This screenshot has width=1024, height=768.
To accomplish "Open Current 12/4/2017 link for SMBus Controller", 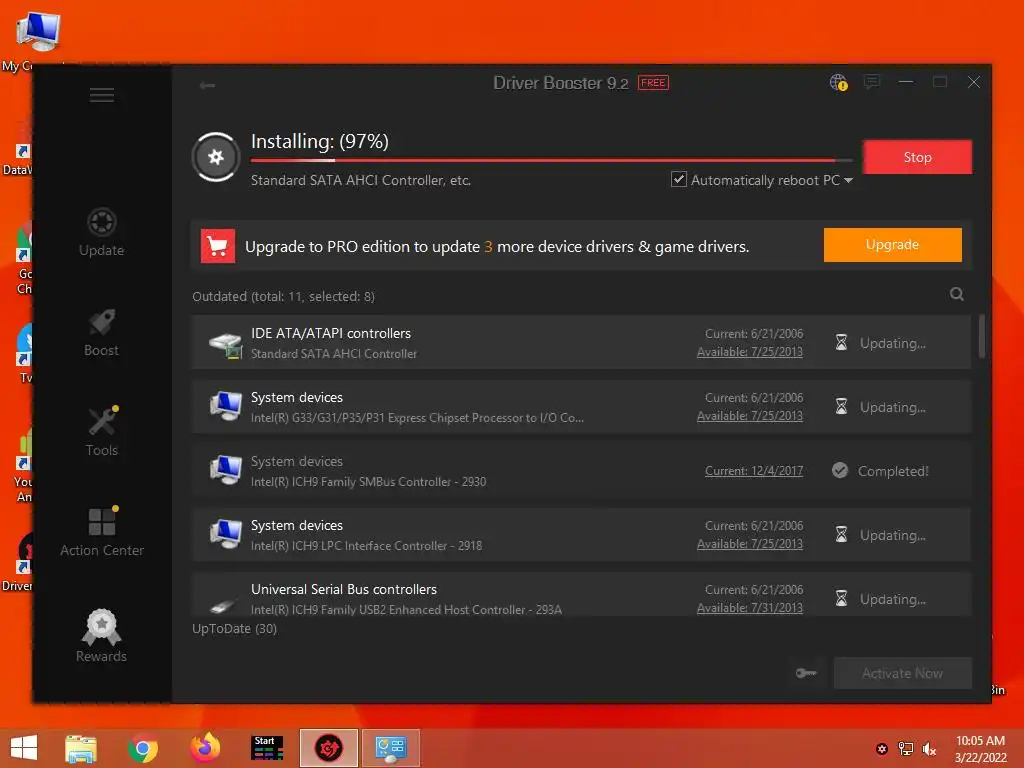I will [754, 471].
